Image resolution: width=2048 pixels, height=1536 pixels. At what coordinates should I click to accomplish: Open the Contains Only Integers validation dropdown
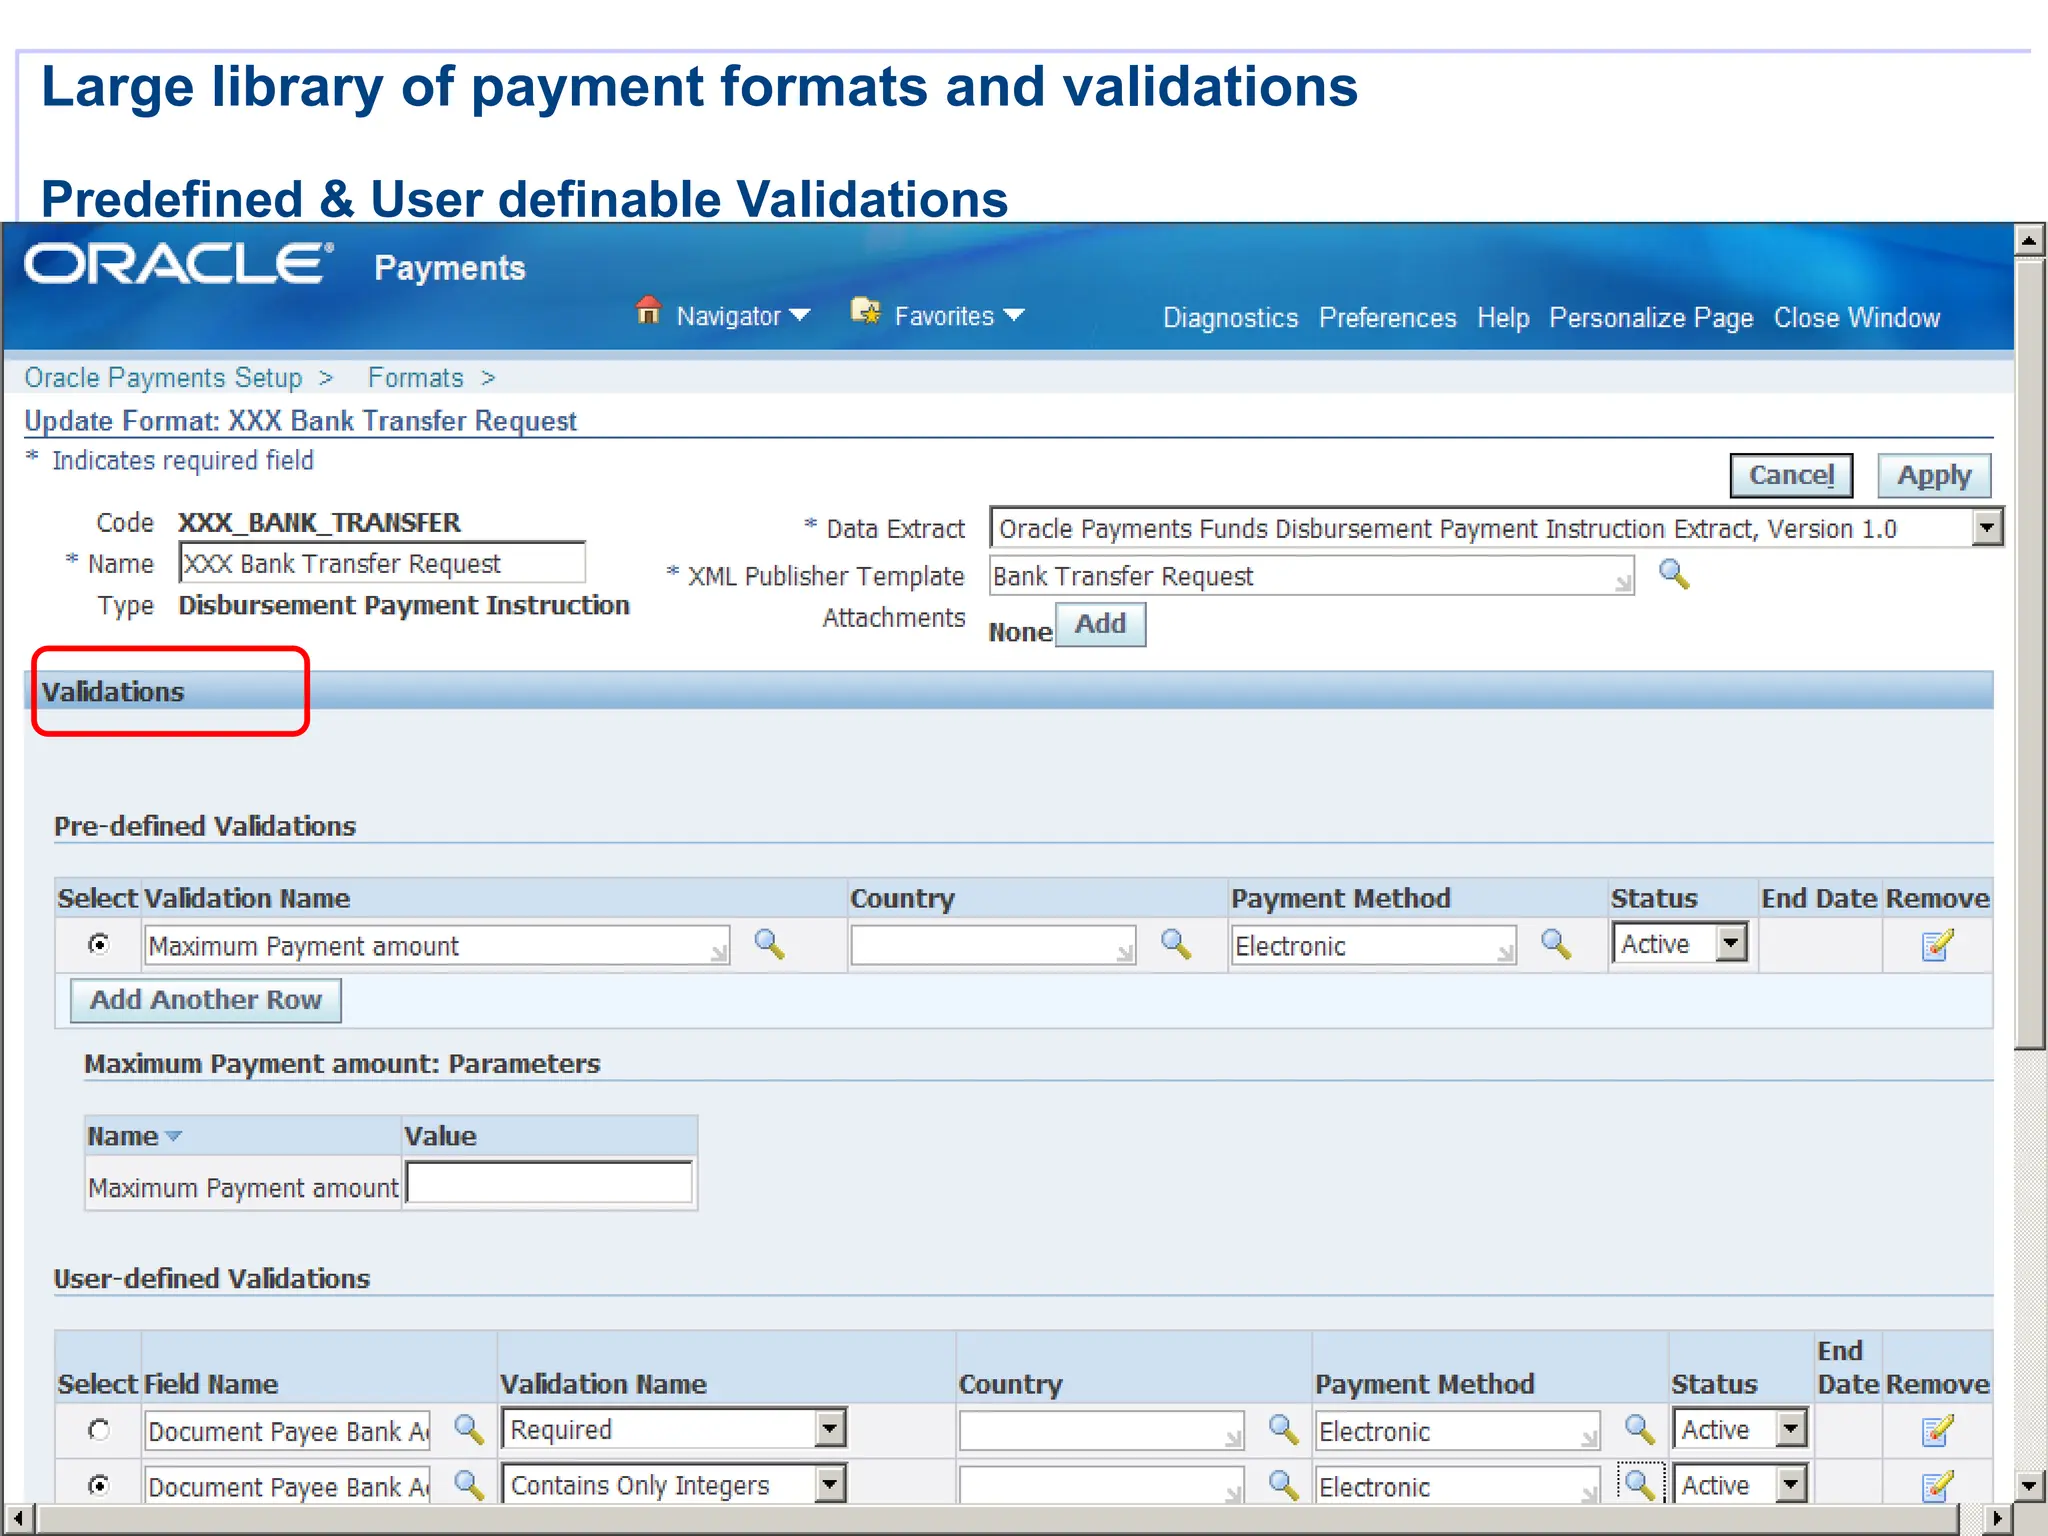(830, 1484)
